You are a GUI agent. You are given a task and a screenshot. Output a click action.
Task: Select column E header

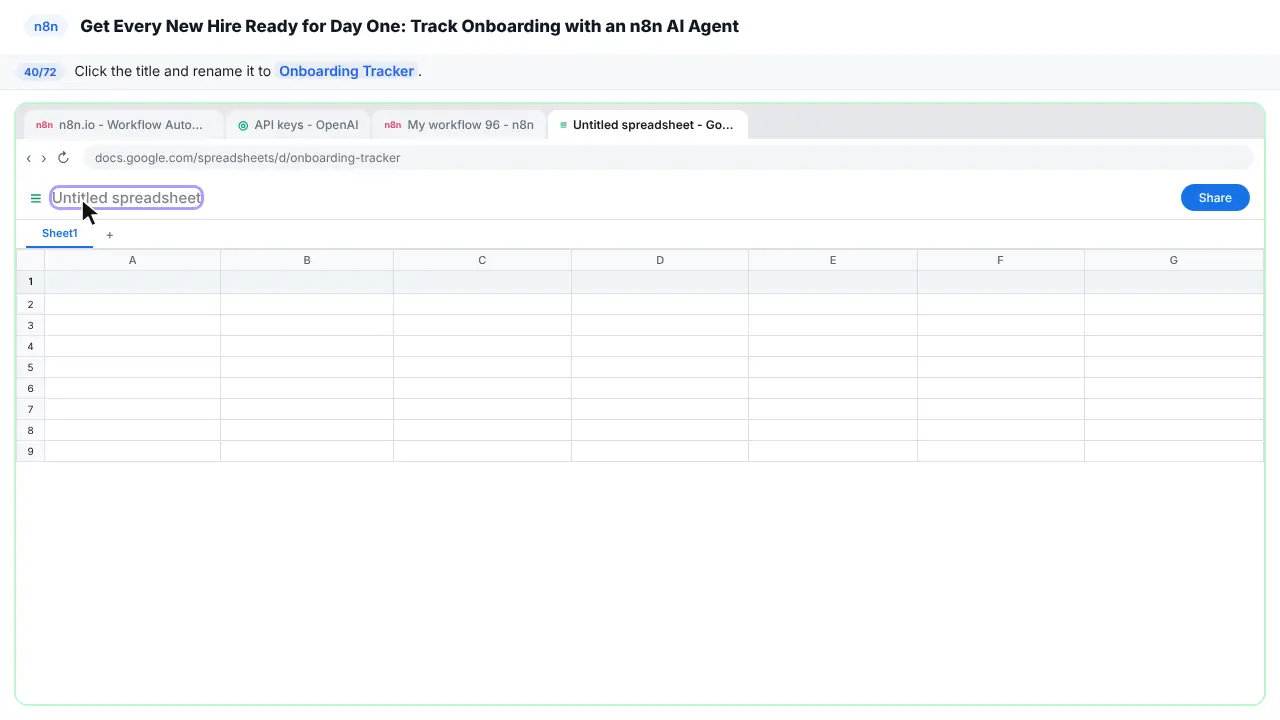[833, 260]
